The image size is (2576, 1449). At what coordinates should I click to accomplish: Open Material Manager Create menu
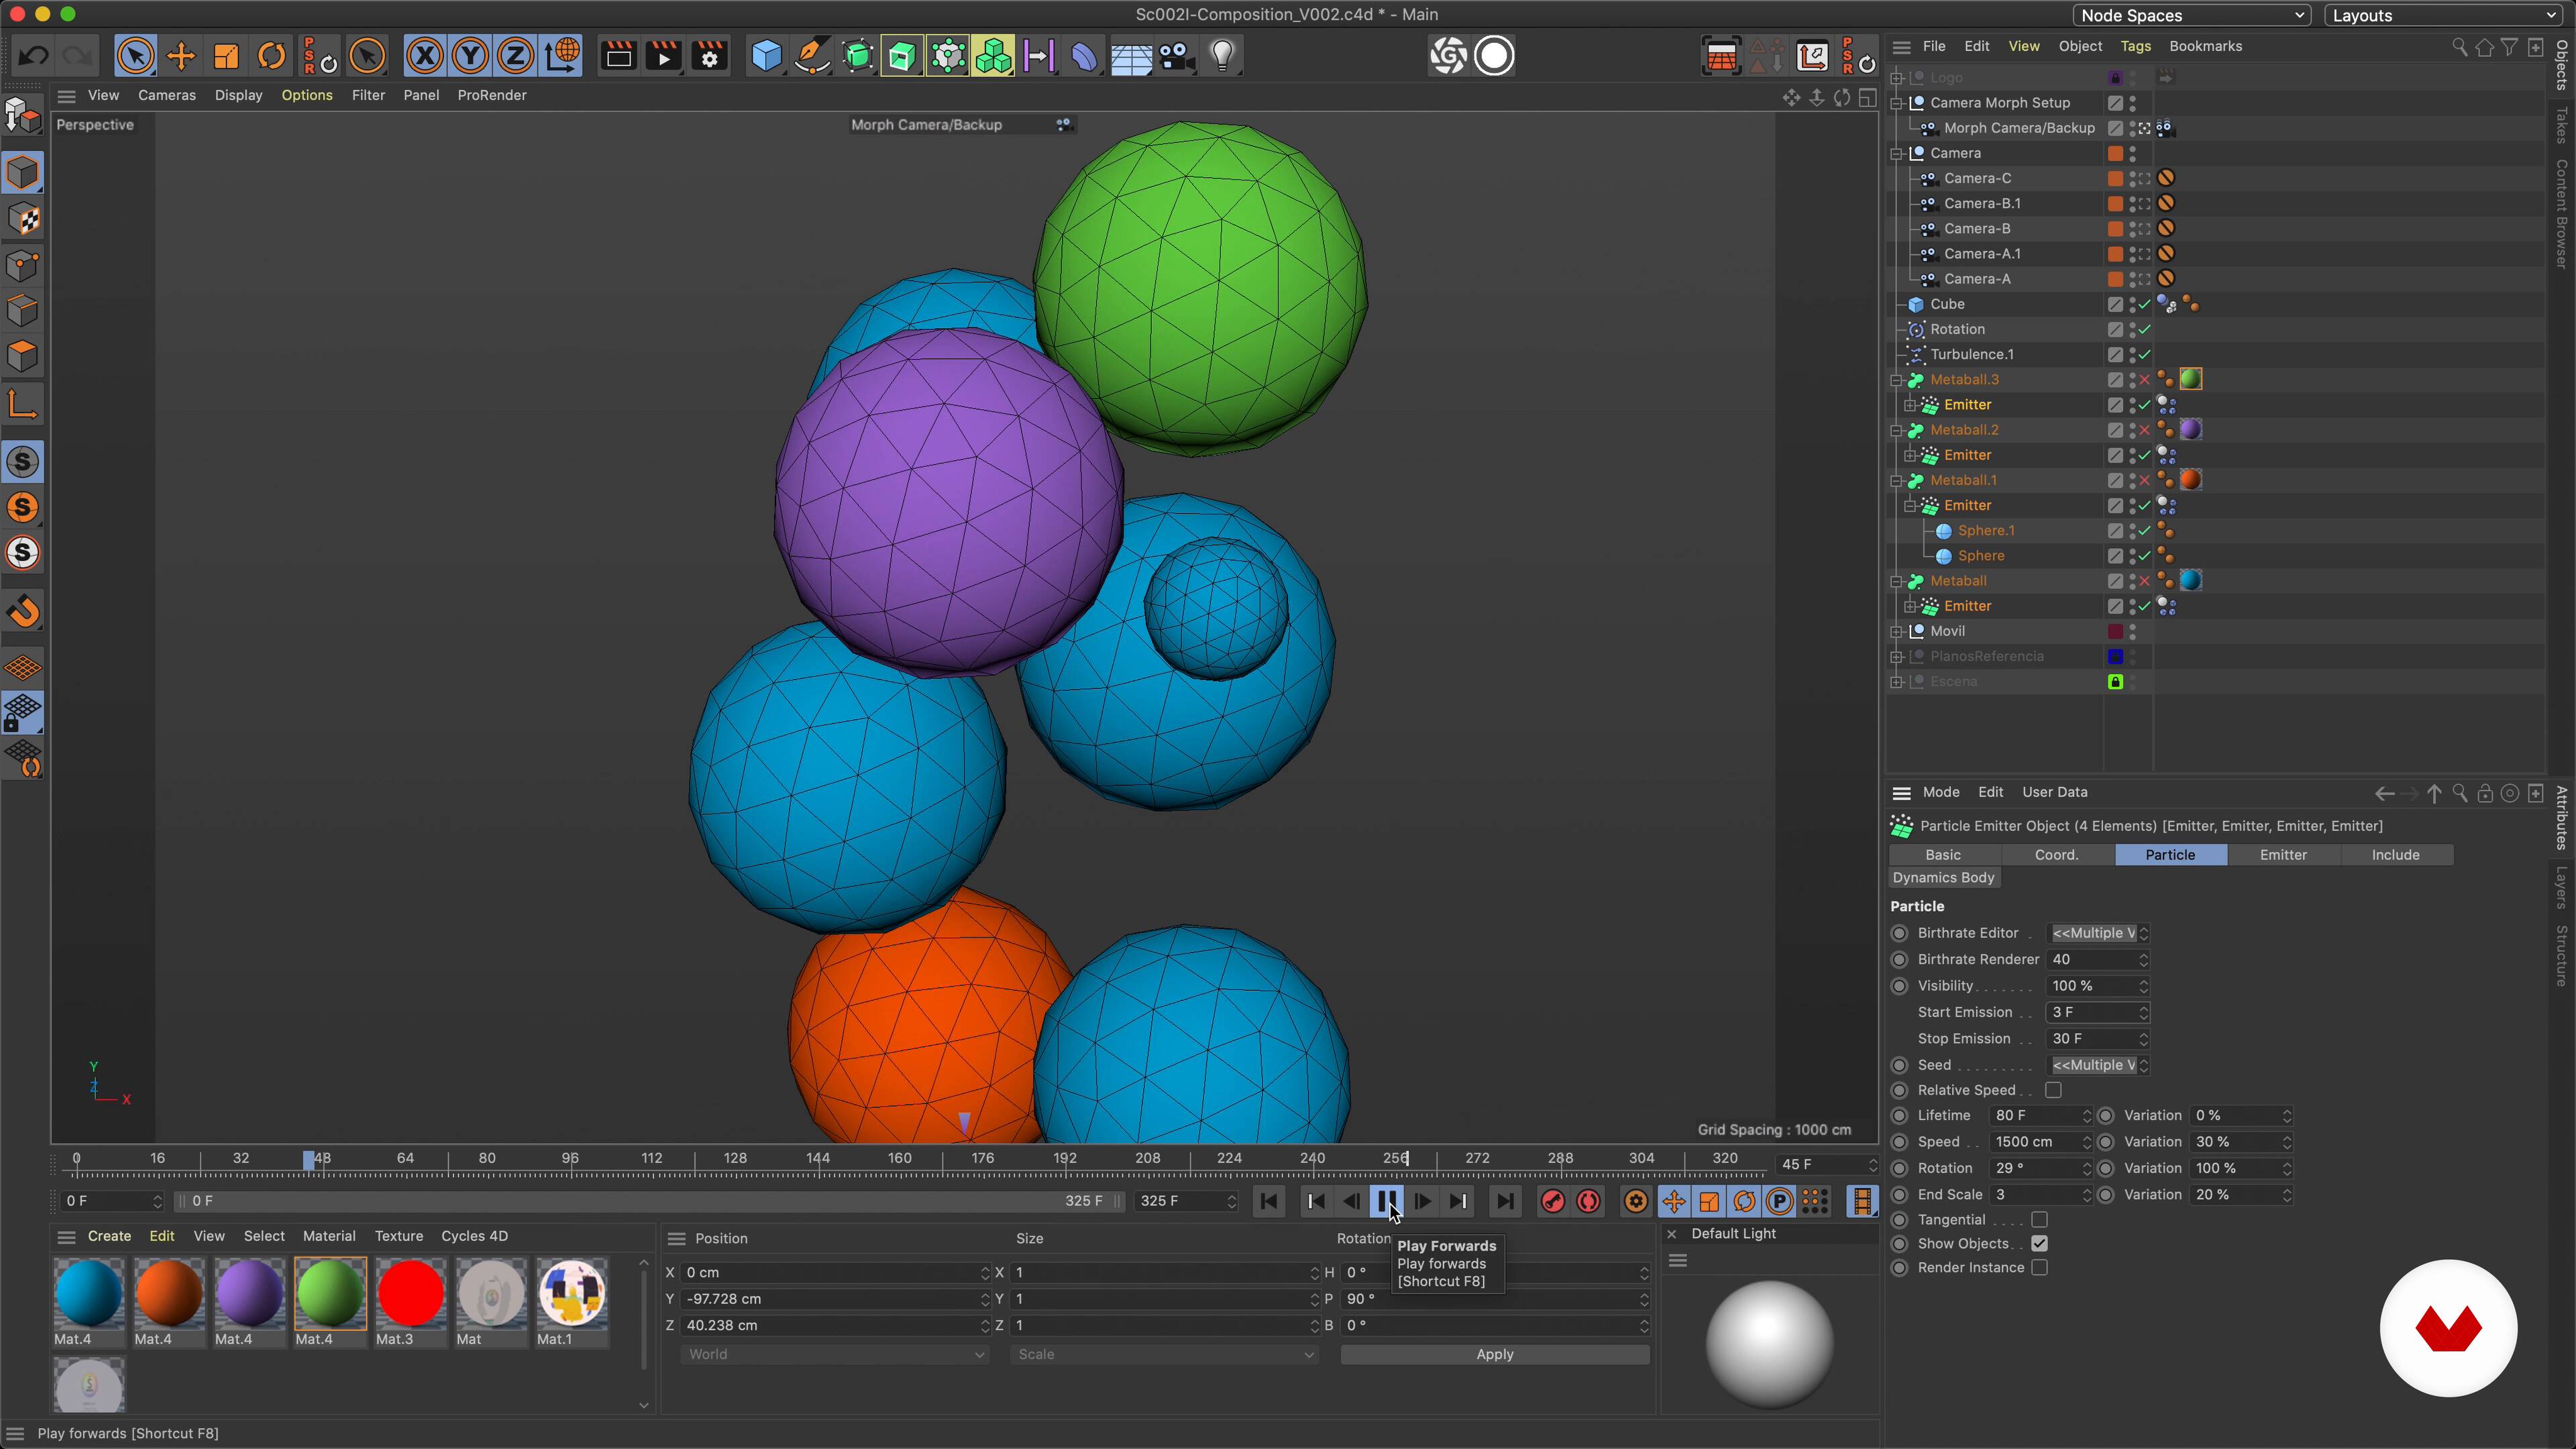click(109, 1237)
